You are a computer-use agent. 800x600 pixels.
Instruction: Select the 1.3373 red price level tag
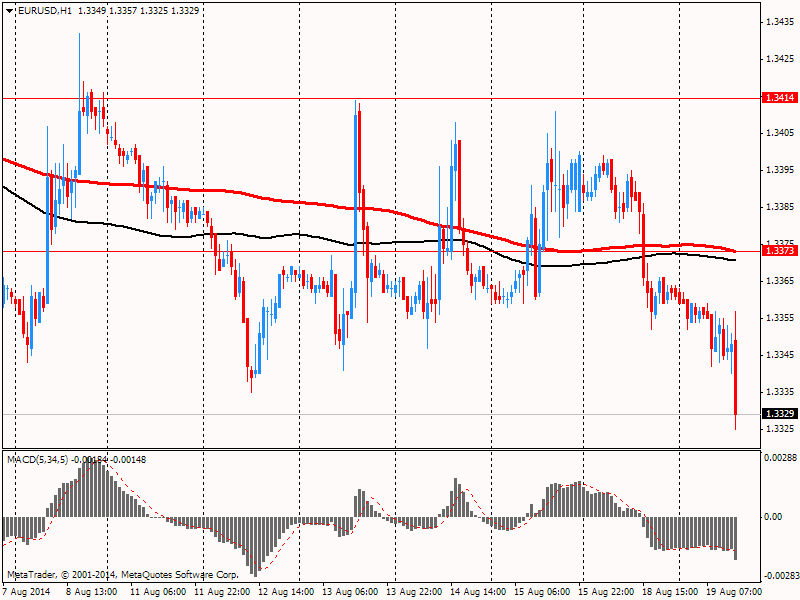[x=780, y=251]
